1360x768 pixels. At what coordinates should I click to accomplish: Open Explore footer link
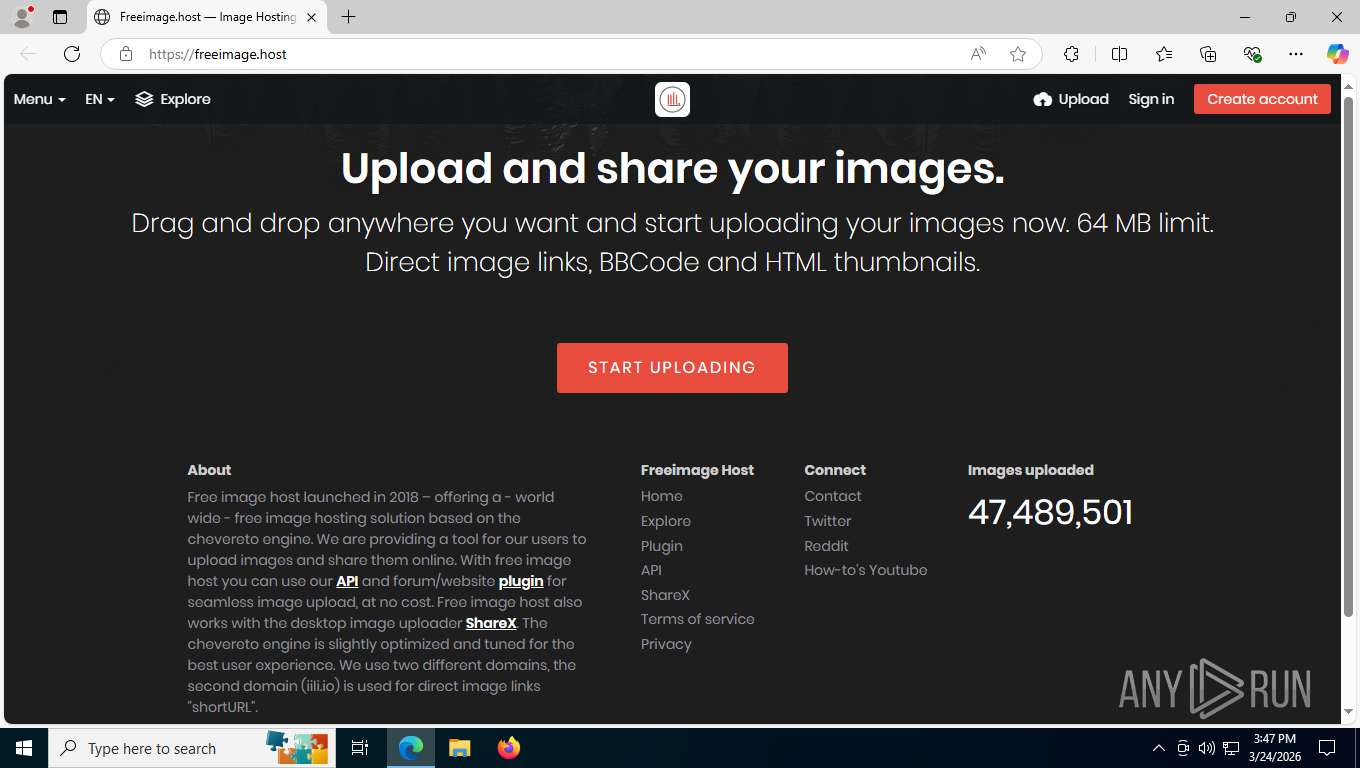point(666,521)
